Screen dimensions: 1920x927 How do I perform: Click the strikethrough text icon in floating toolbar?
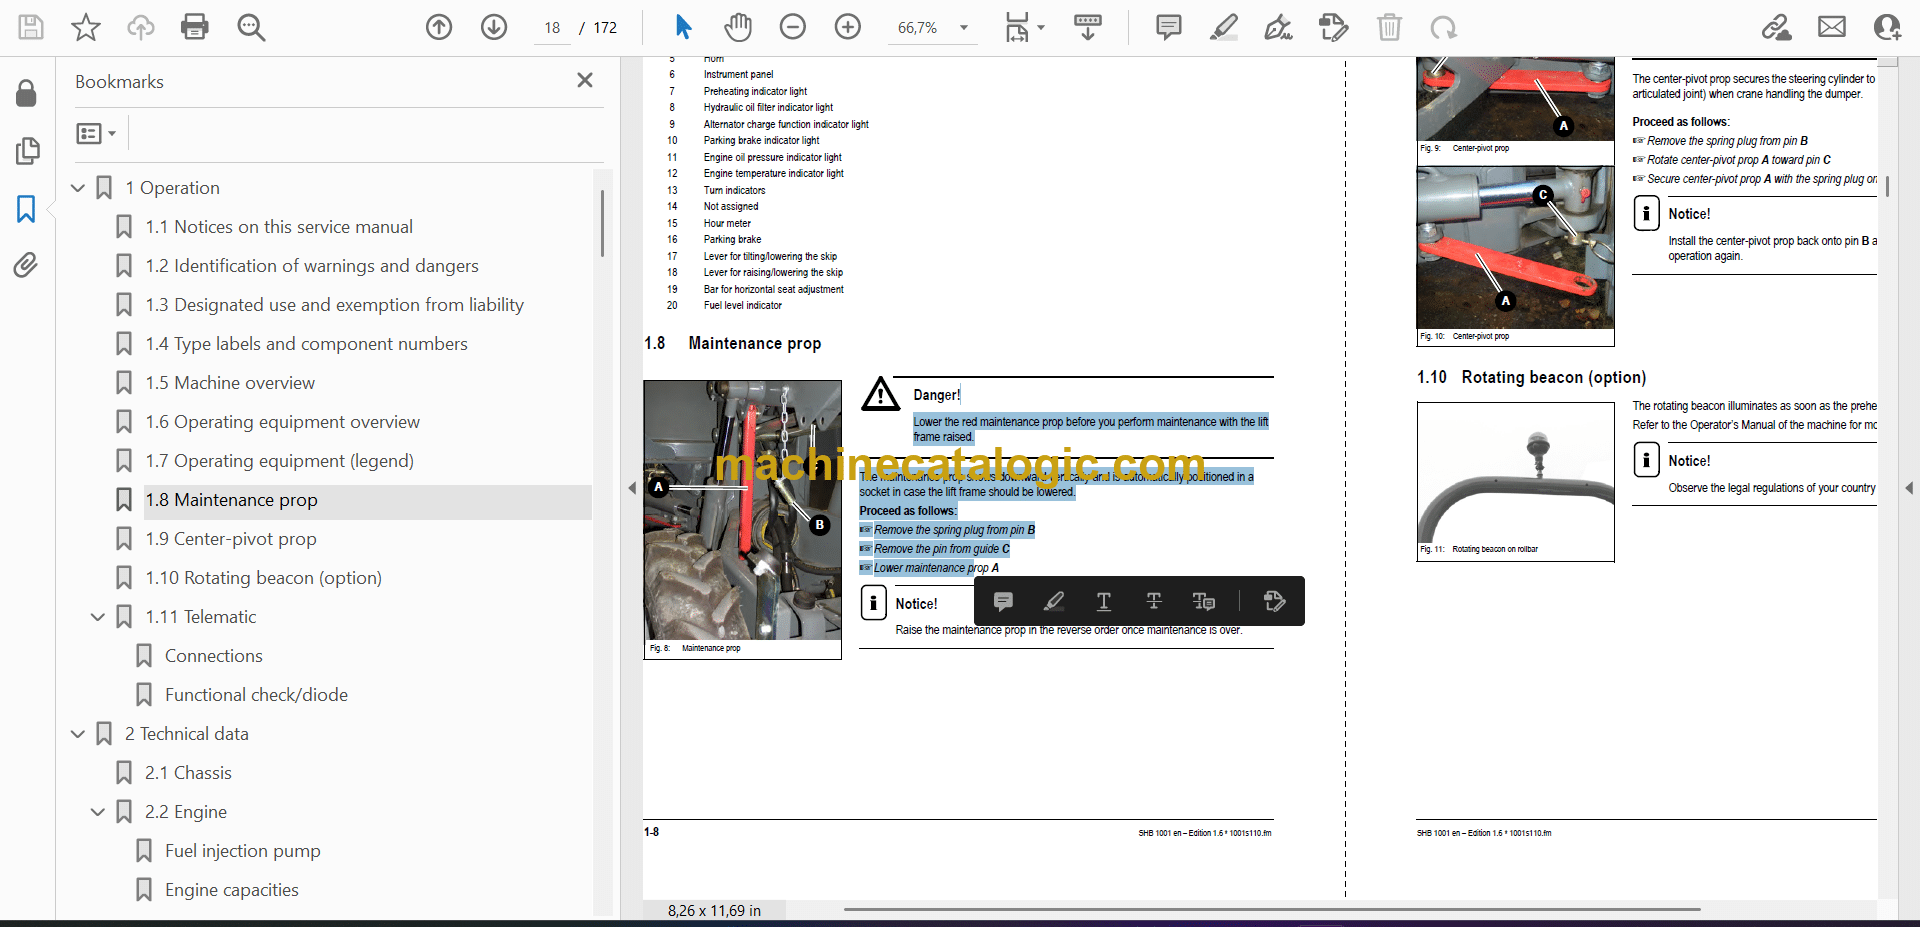[x=1153, y=601]
